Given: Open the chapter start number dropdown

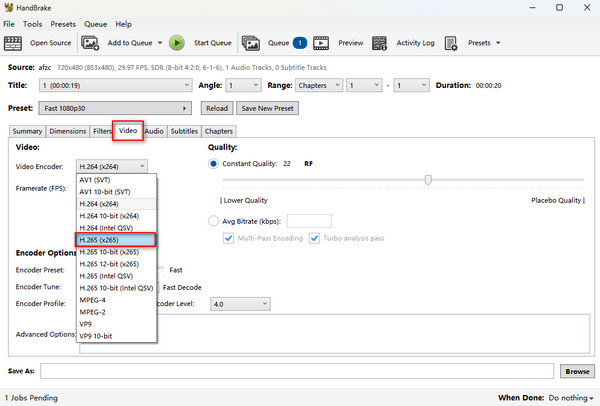Looking at the screenshot, I should coord(364,85).
